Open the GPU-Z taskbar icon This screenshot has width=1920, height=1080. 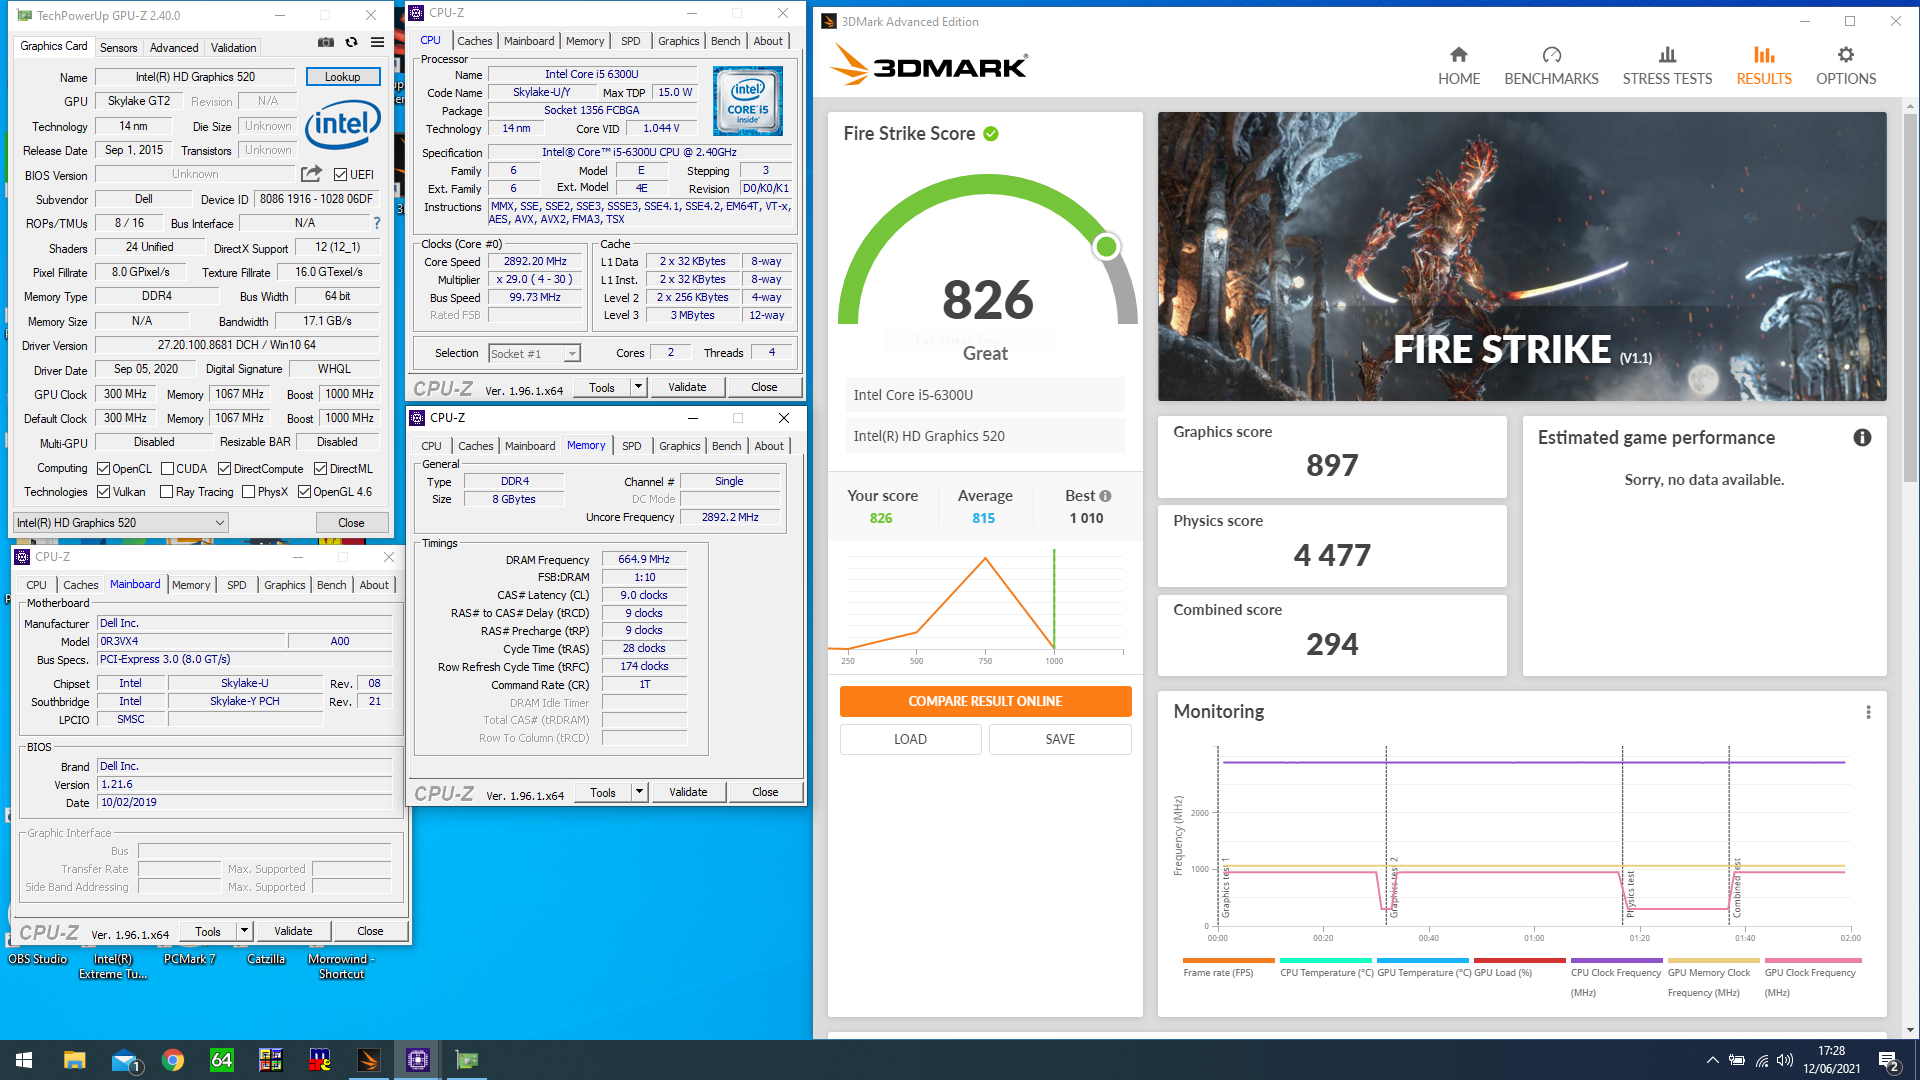click(466, 1060)
